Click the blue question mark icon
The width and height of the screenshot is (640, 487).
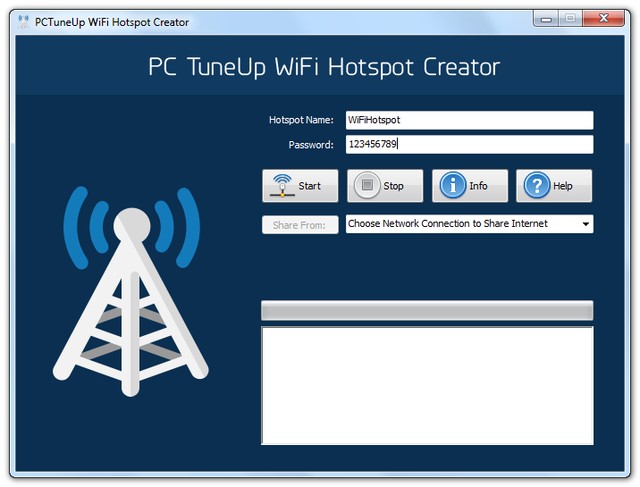click(537, 185)
